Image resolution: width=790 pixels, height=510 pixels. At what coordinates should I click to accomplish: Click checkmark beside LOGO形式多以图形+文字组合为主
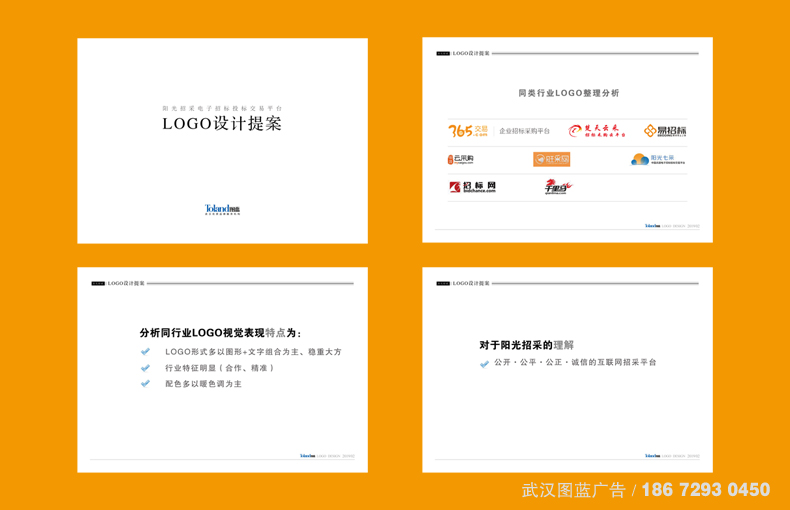(146, 352)
